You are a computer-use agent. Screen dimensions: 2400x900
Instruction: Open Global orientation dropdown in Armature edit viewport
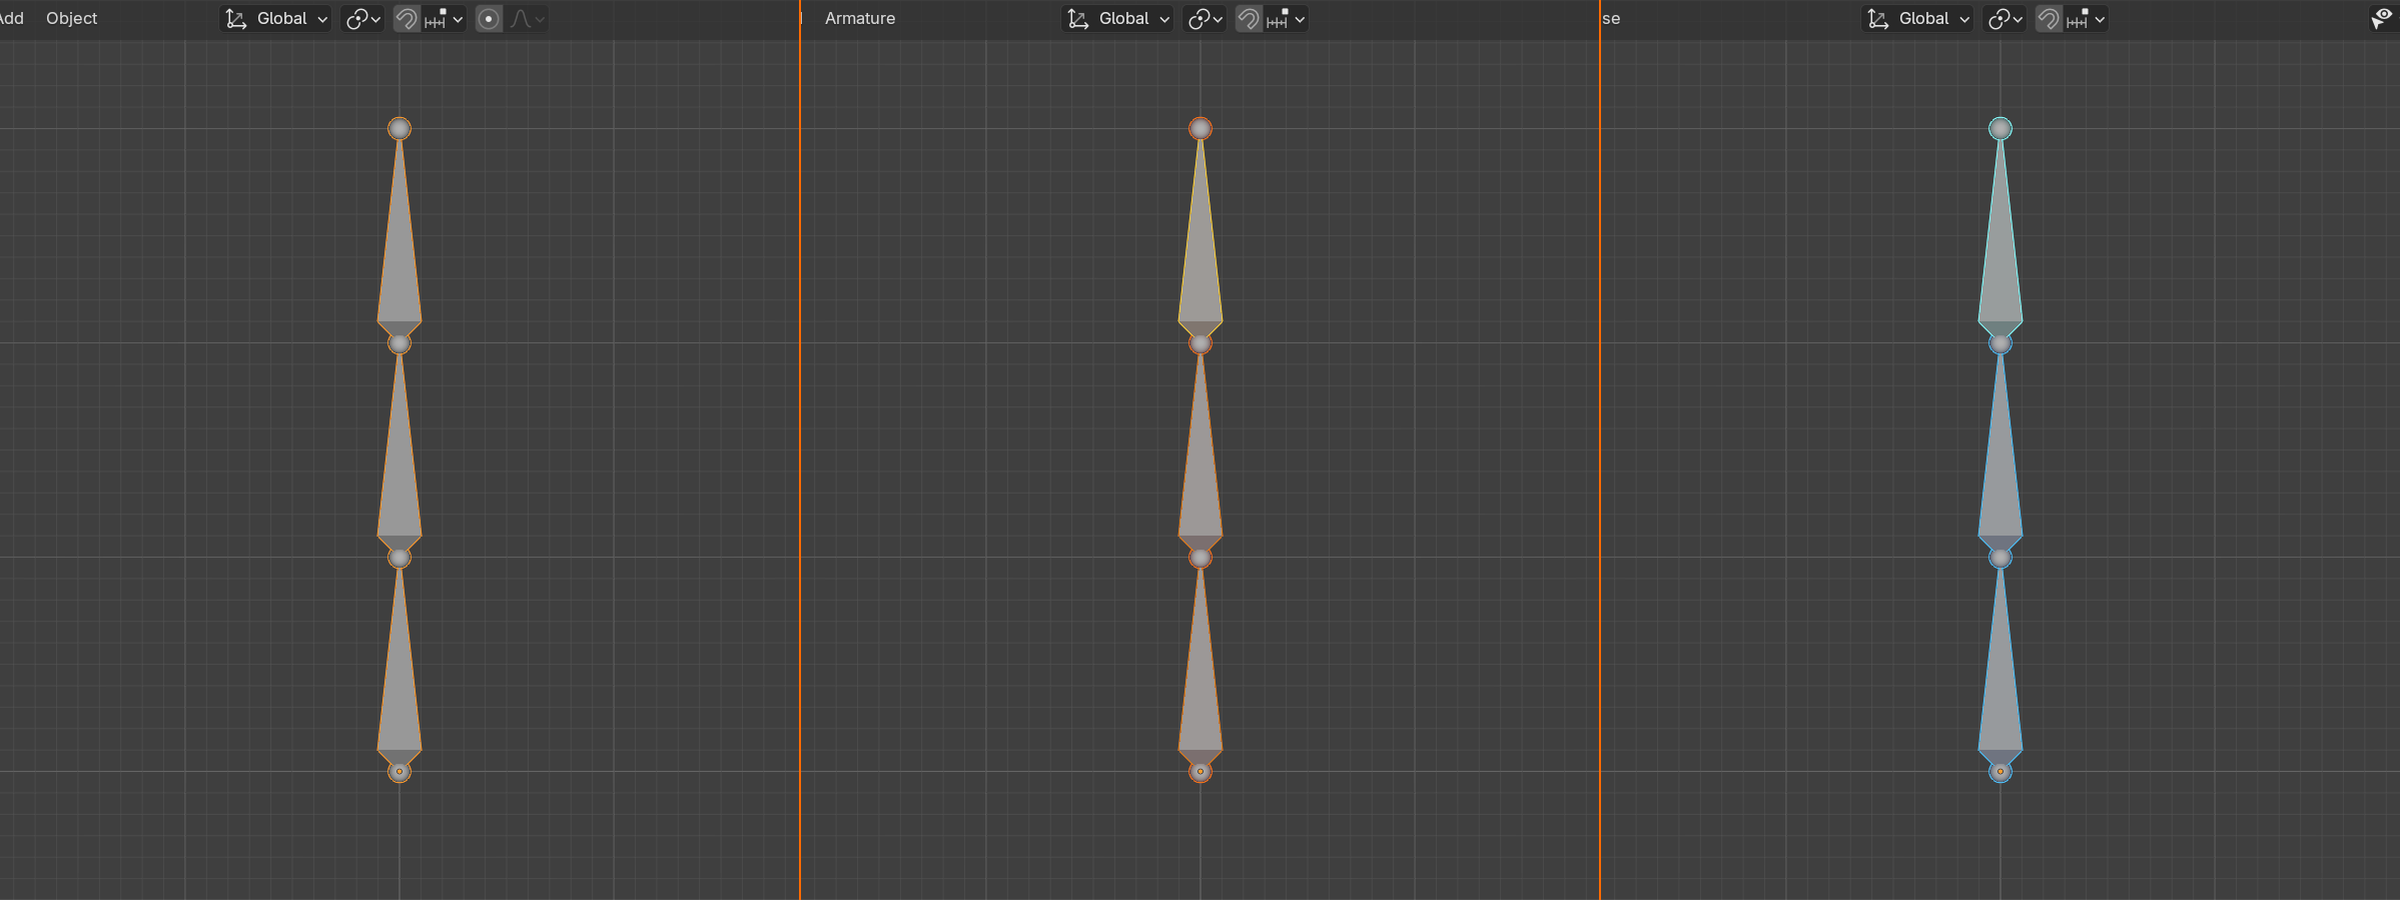point(1118,18)
